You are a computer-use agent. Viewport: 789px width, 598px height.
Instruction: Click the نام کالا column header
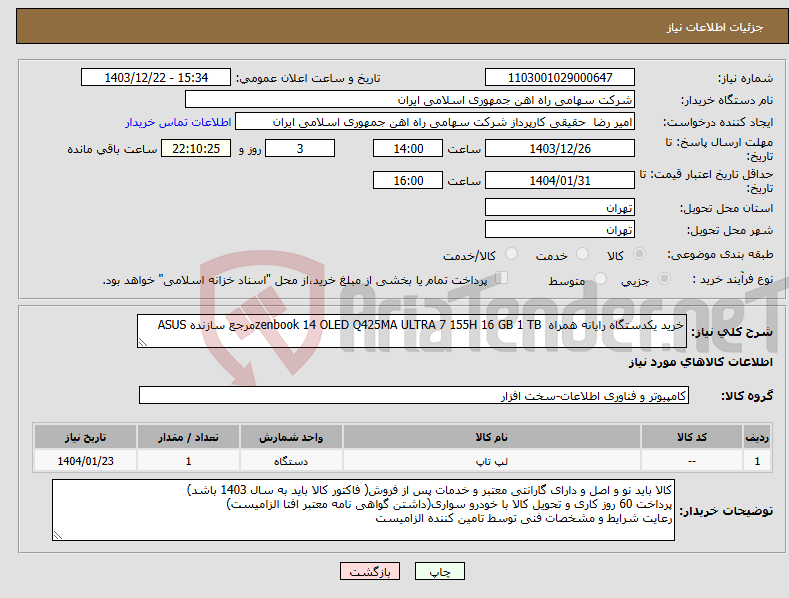(x=492, y=437)
